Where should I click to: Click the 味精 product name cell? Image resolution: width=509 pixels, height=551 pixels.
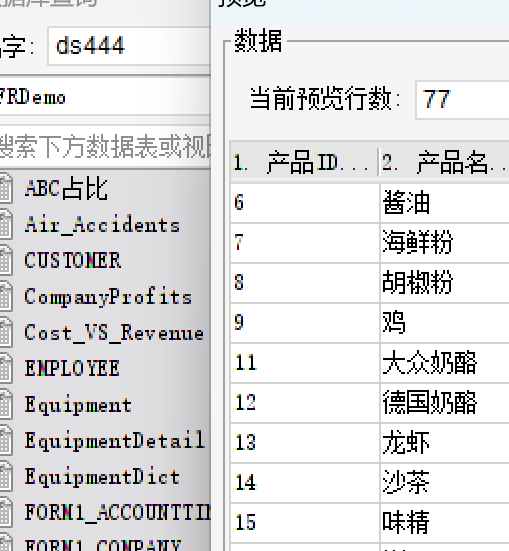tap(445, 523)
